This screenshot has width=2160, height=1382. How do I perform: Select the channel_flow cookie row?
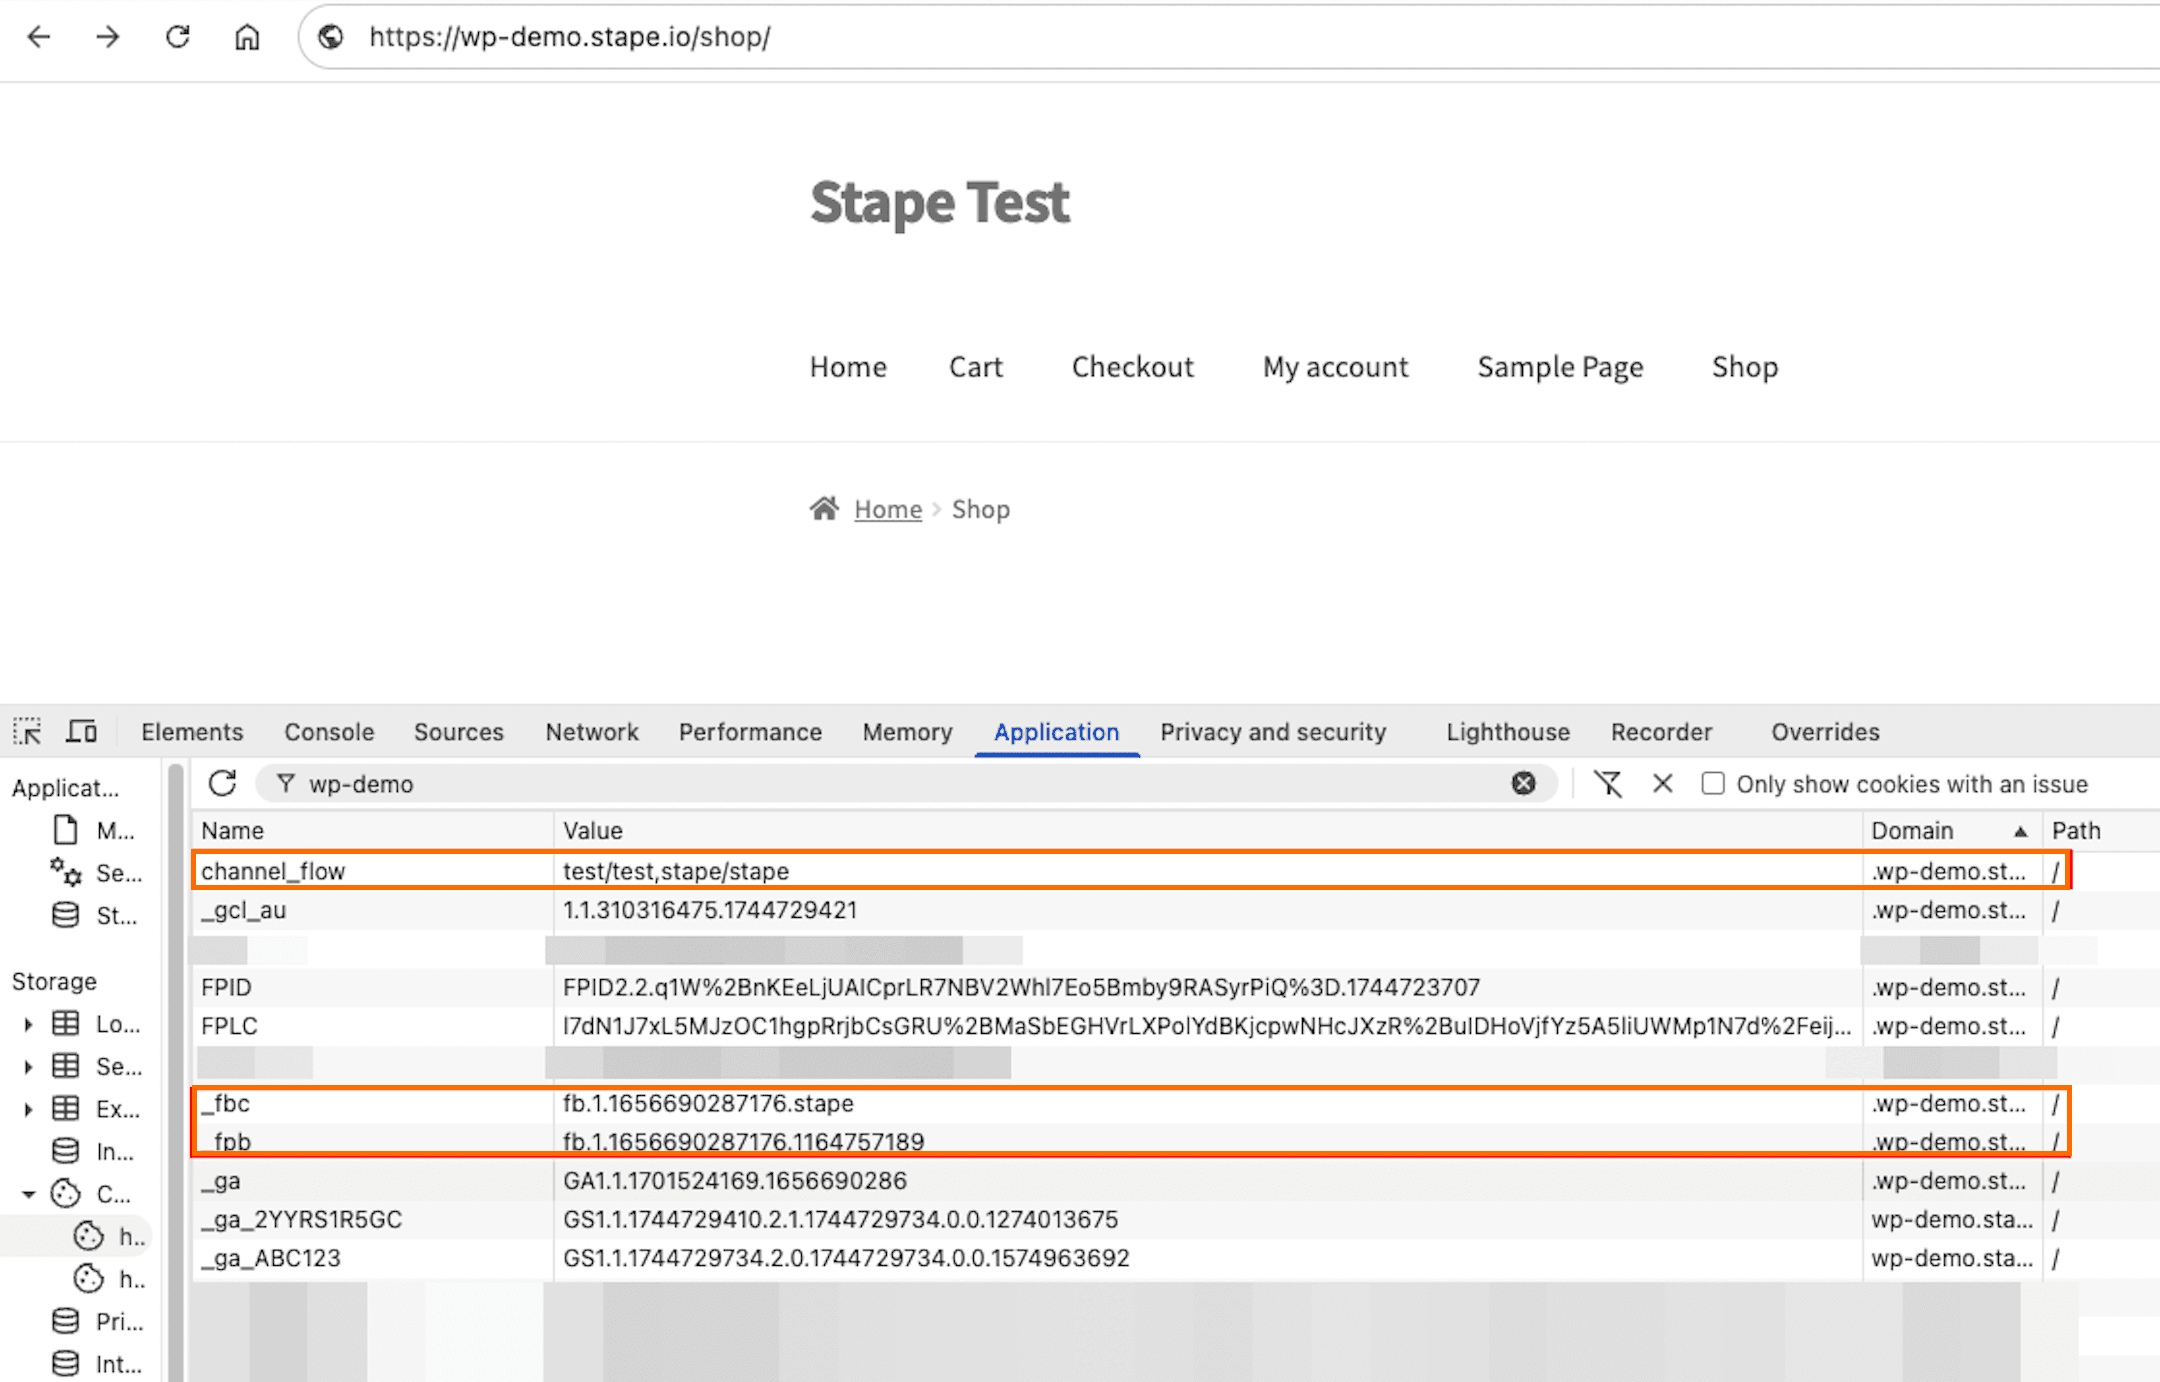coord(1130,871)
